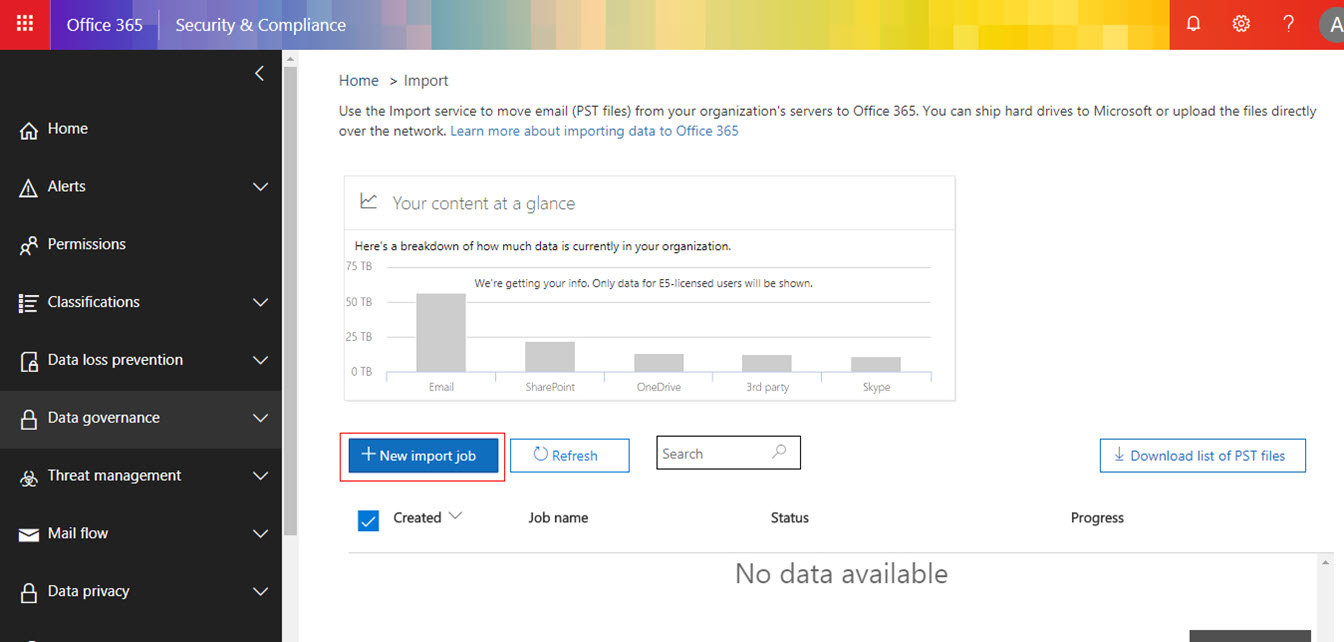Expand the Classifications chevron
The width and height of the screenshot is (1344, 642).
pos(261,302)
